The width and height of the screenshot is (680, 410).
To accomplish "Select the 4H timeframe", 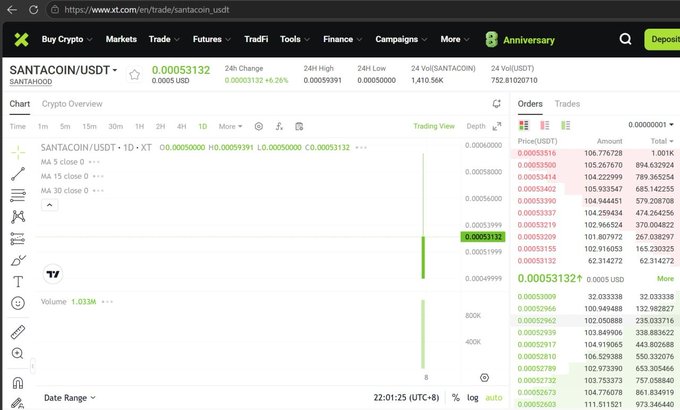I will (182, 127).
